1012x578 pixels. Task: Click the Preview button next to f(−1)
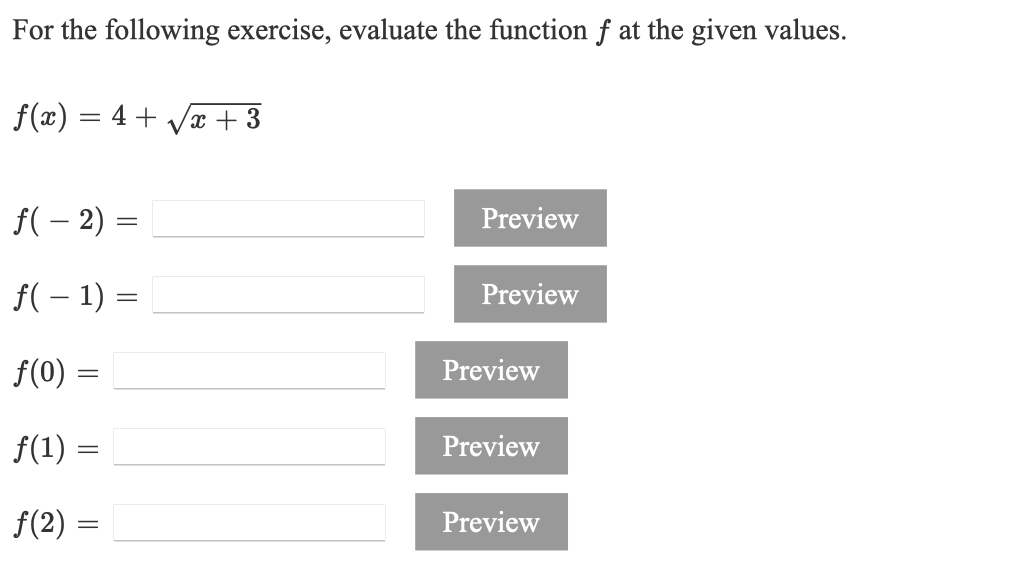pyautogui.click(x=530, y=294)
